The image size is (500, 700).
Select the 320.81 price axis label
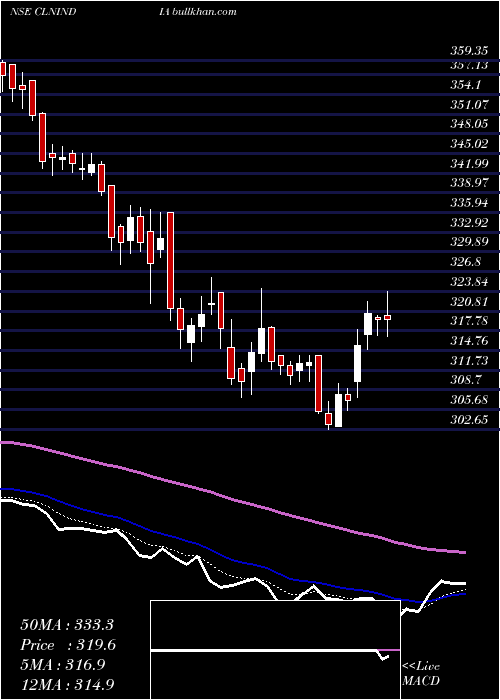[468, 301]
